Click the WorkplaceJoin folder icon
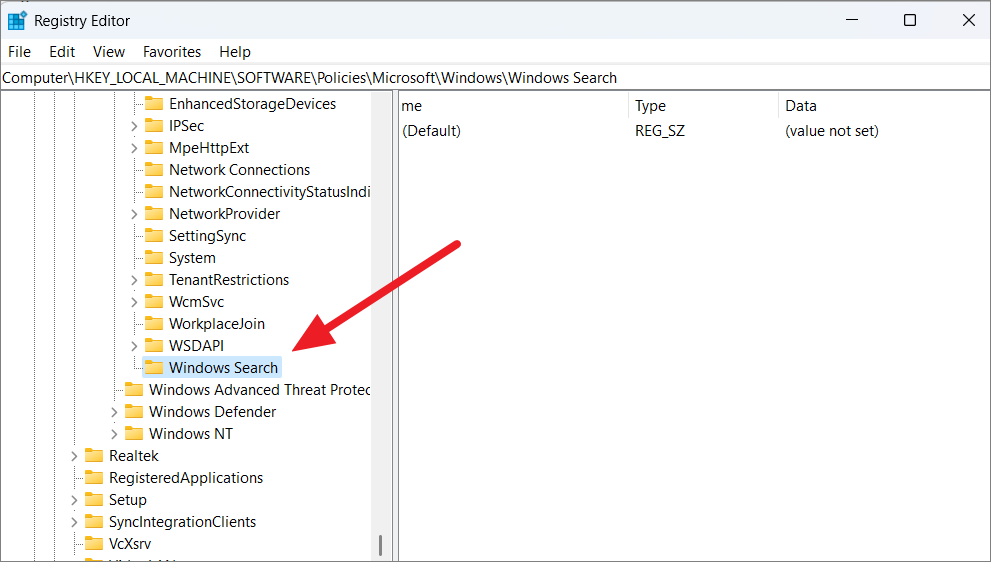 154,324
